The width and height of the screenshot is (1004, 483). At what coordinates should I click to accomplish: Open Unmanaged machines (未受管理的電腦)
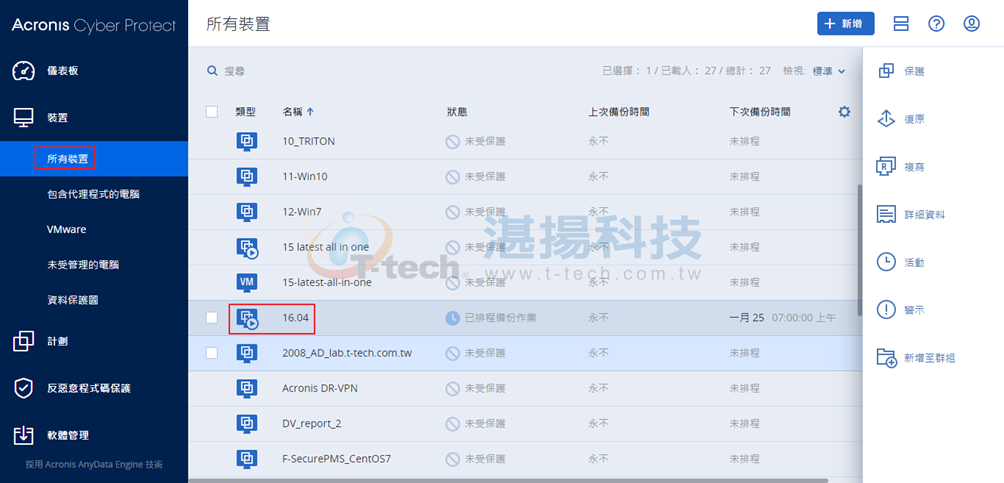(83, 265)
